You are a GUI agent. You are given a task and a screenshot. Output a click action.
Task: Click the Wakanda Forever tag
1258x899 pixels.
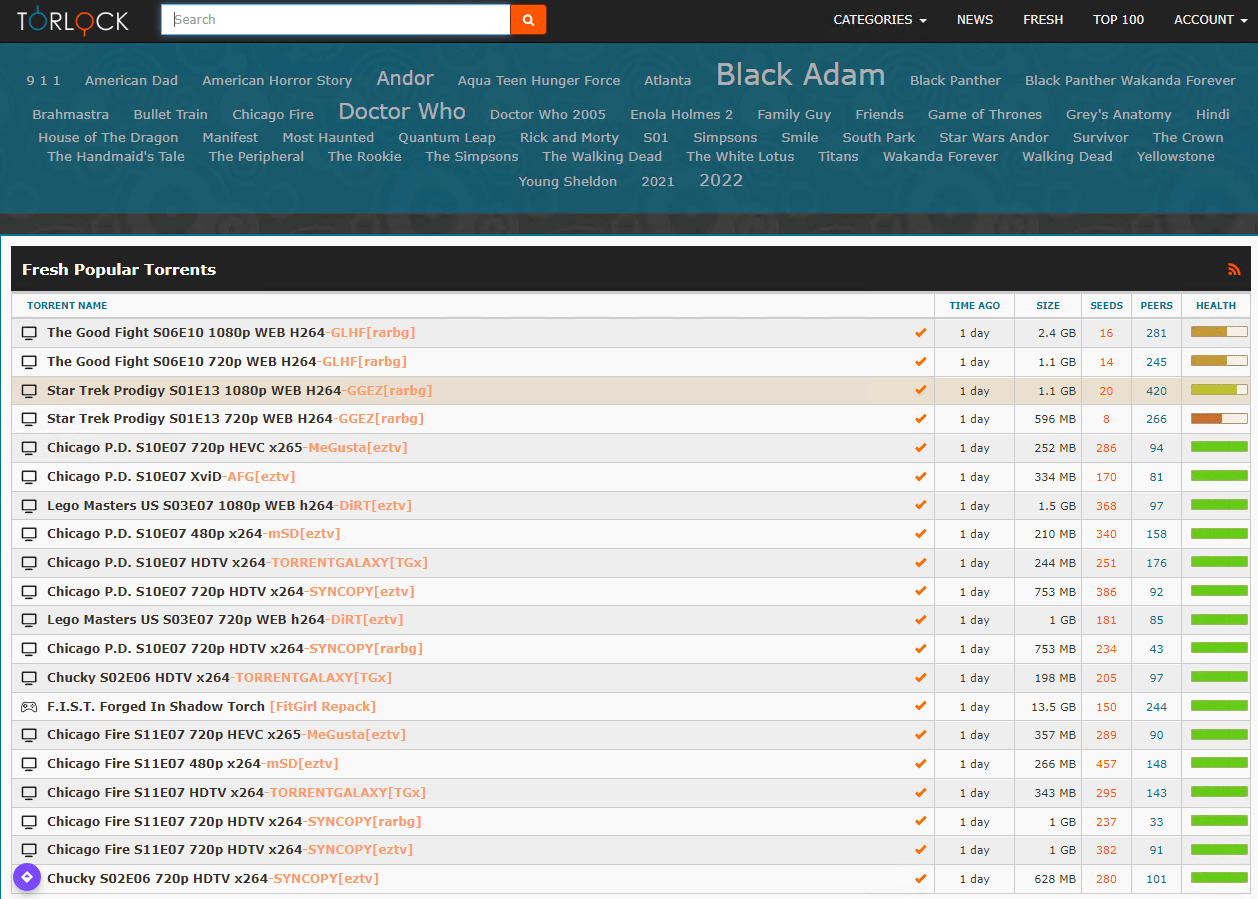[940, 156]
